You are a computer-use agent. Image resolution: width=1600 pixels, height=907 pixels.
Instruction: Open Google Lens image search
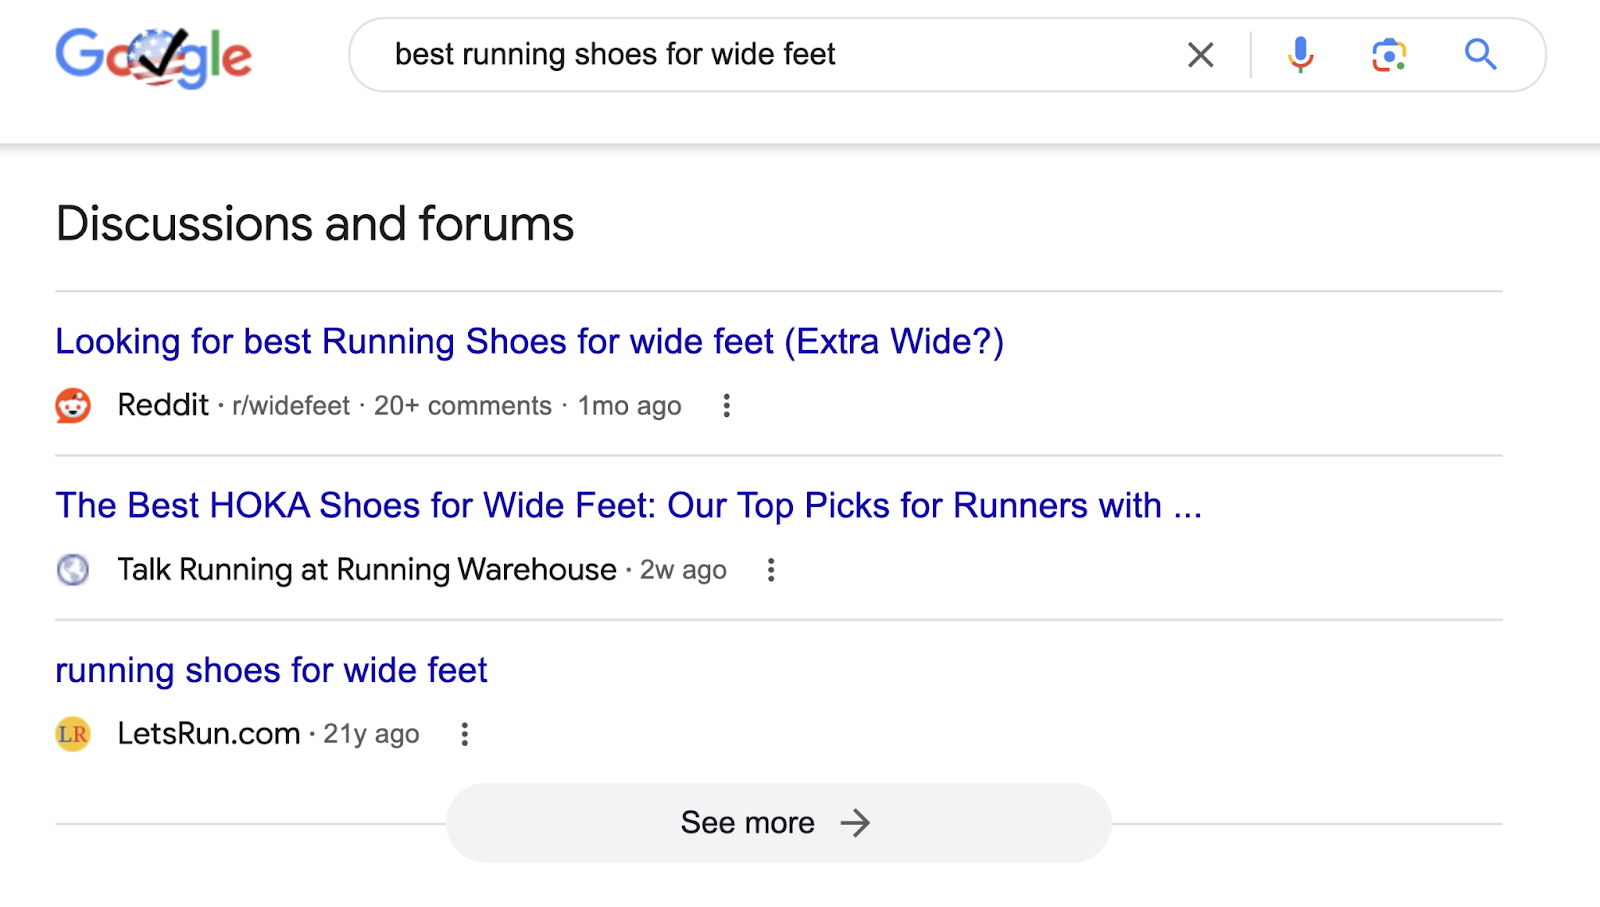[x=1389, y=55]
